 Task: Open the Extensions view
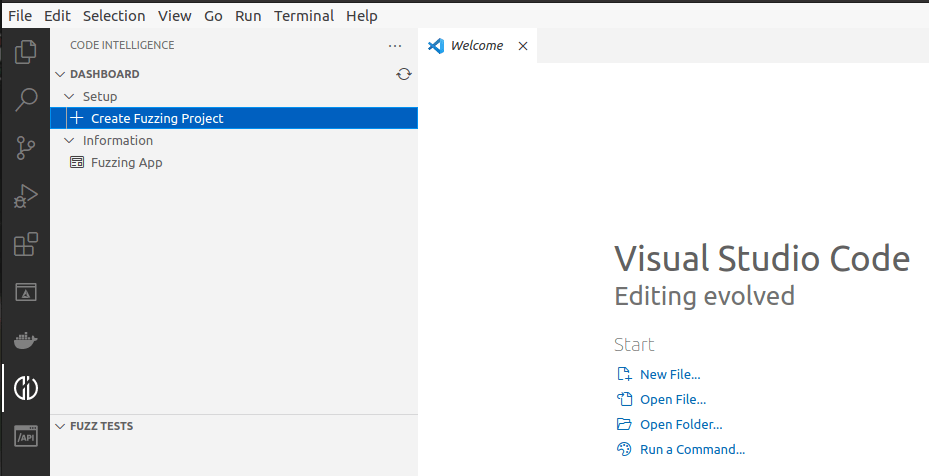tap(25, 244)
